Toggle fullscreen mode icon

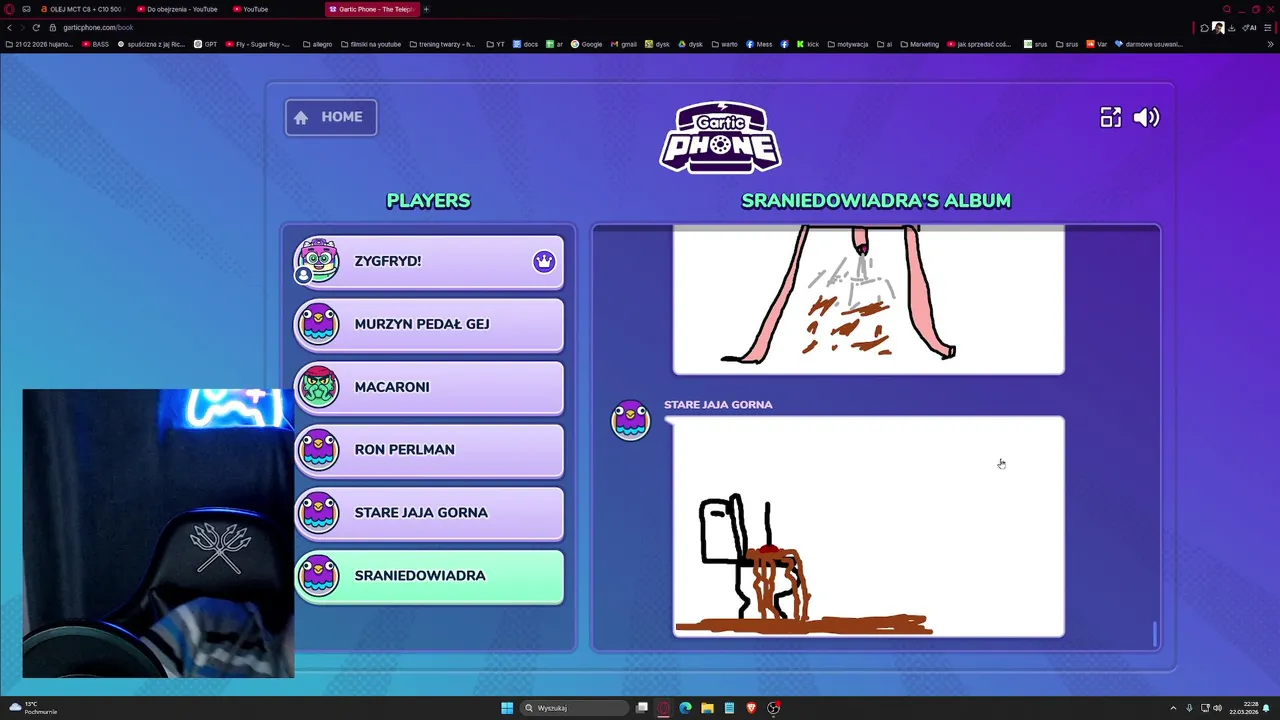(x=1111, y=117)
